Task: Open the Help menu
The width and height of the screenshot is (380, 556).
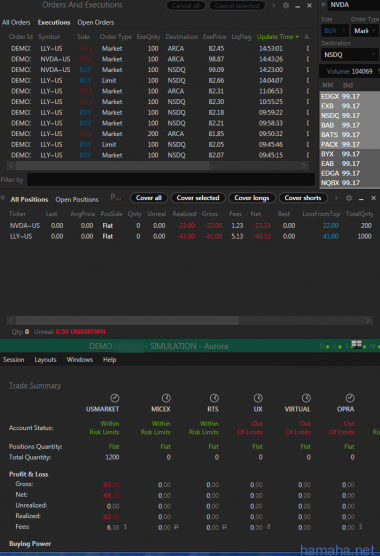Action: click(110, 360)
